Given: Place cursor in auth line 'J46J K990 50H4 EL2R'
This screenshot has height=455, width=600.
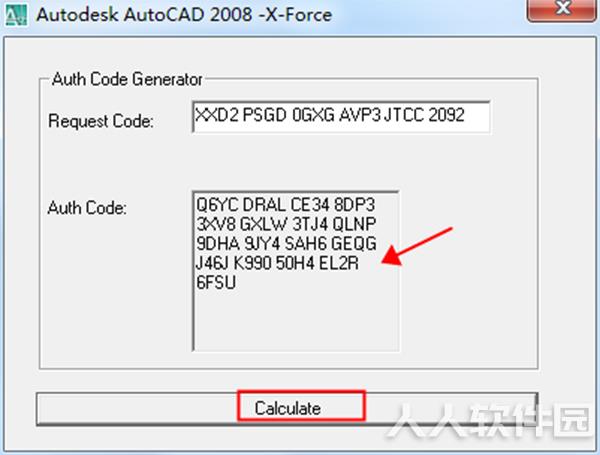Looking at the screenshot, I should tap(277, 263).
